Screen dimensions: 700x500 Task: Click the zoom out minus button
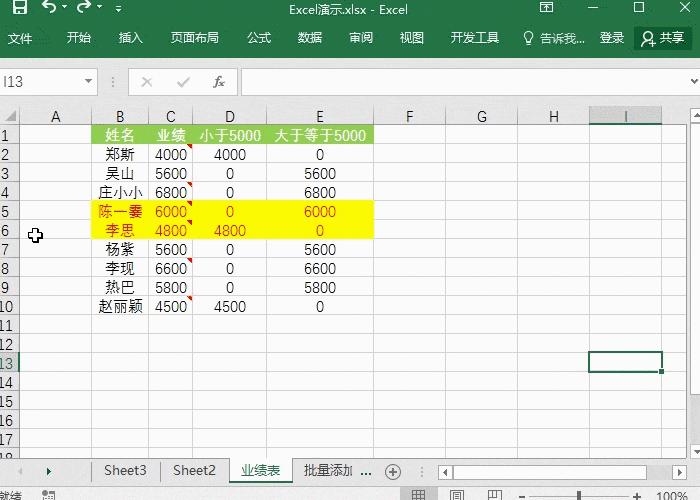click(x=522, y=496)
